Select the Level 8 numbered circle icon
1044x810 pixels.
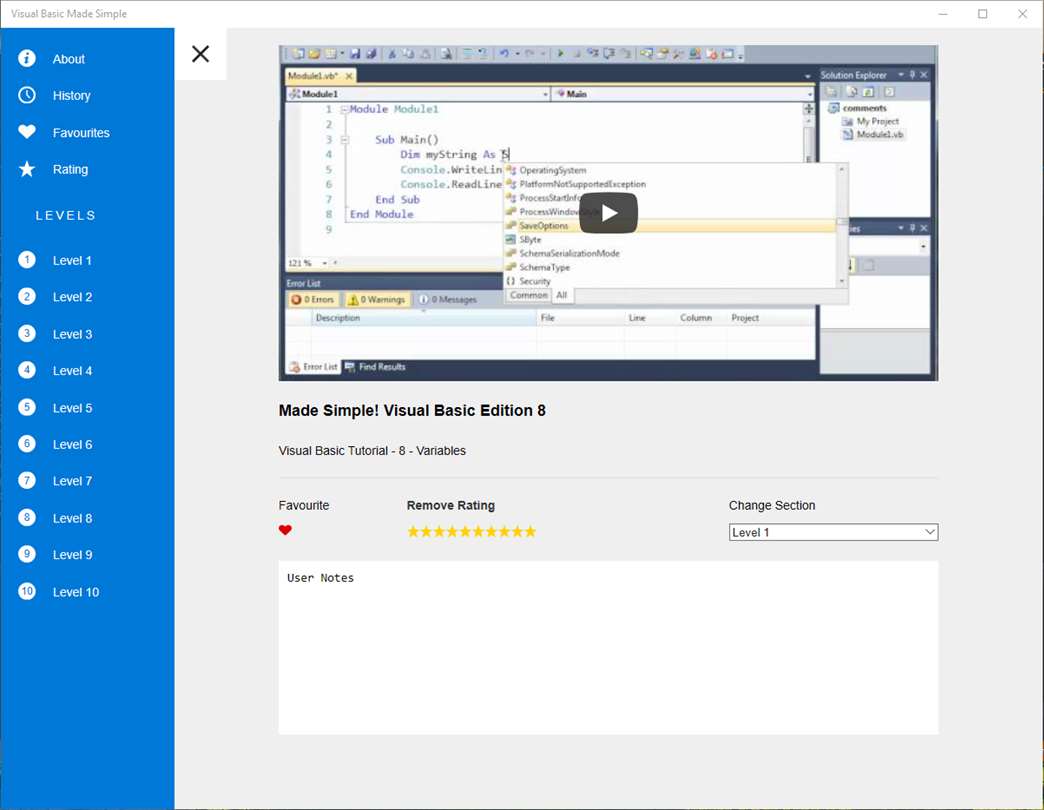pyautogui.click(x=27, y=517)
